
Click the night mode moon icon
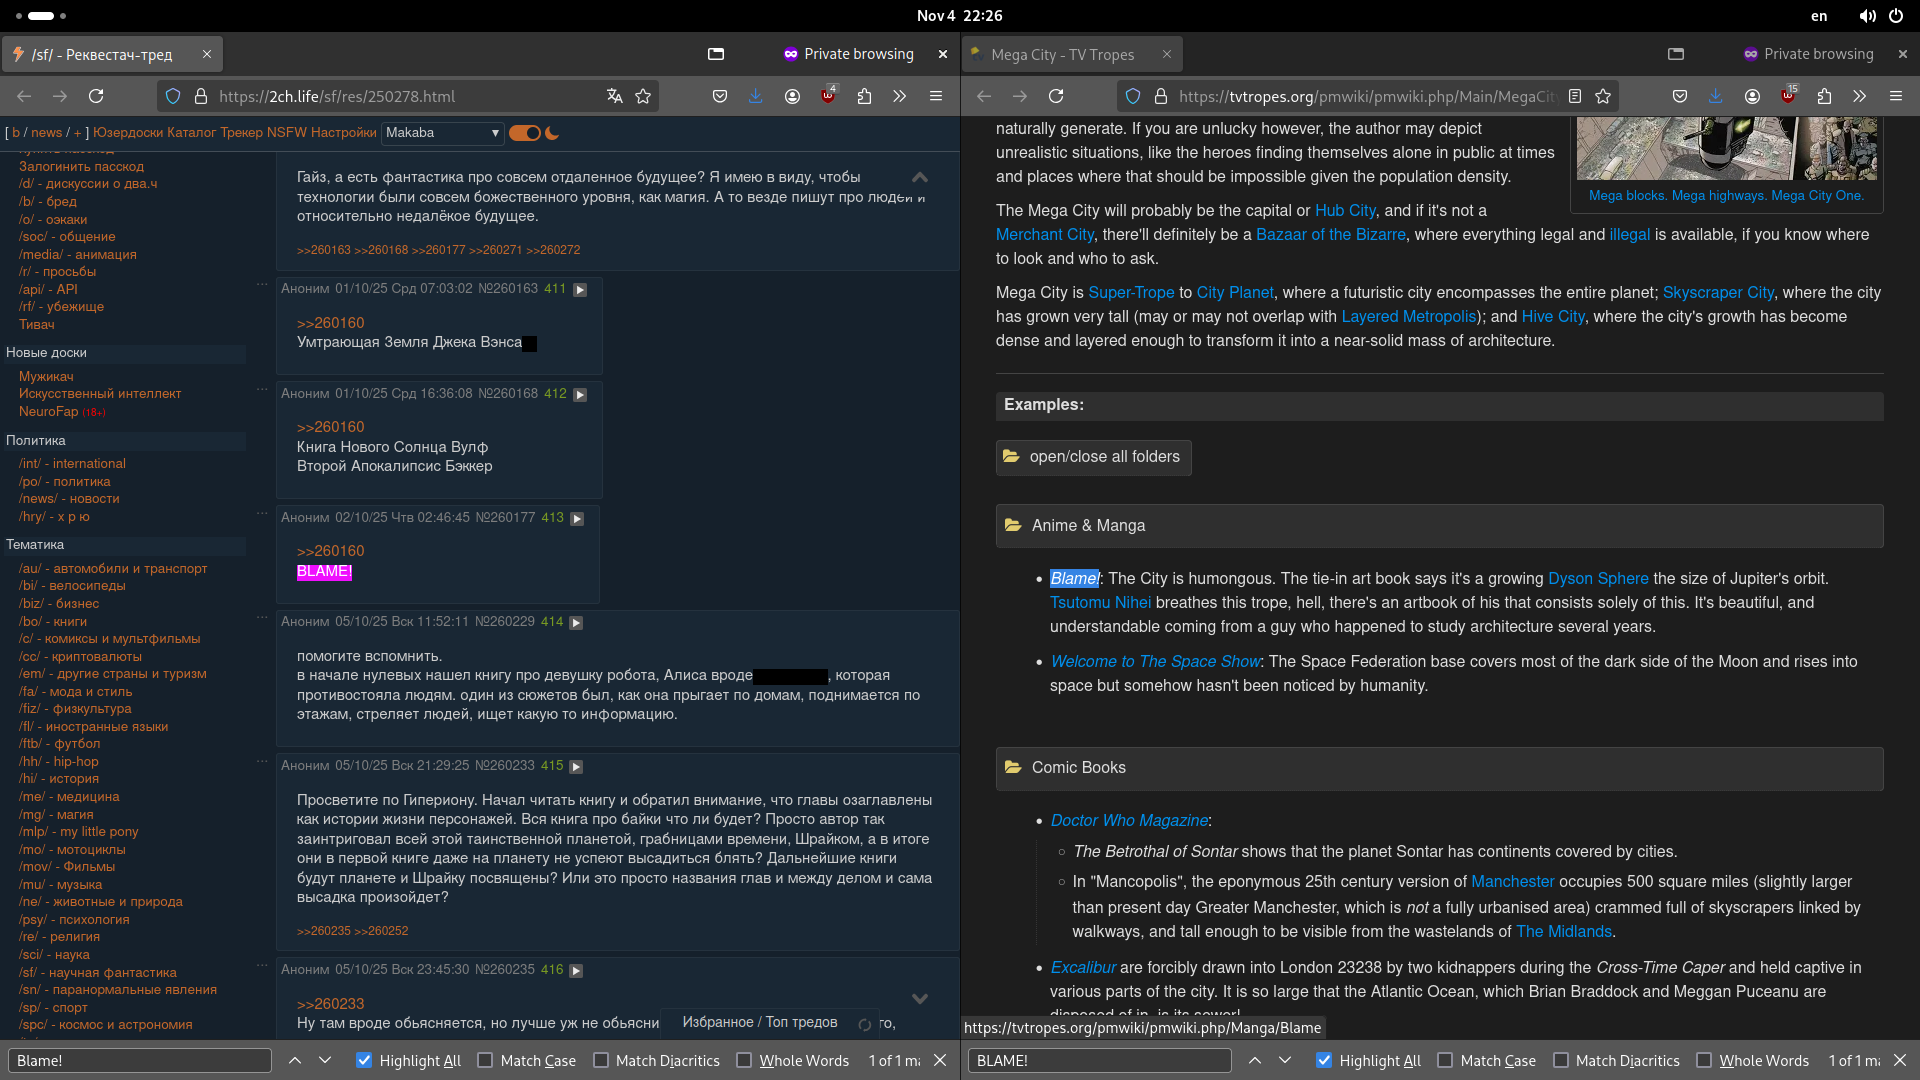tap(552, 133)
